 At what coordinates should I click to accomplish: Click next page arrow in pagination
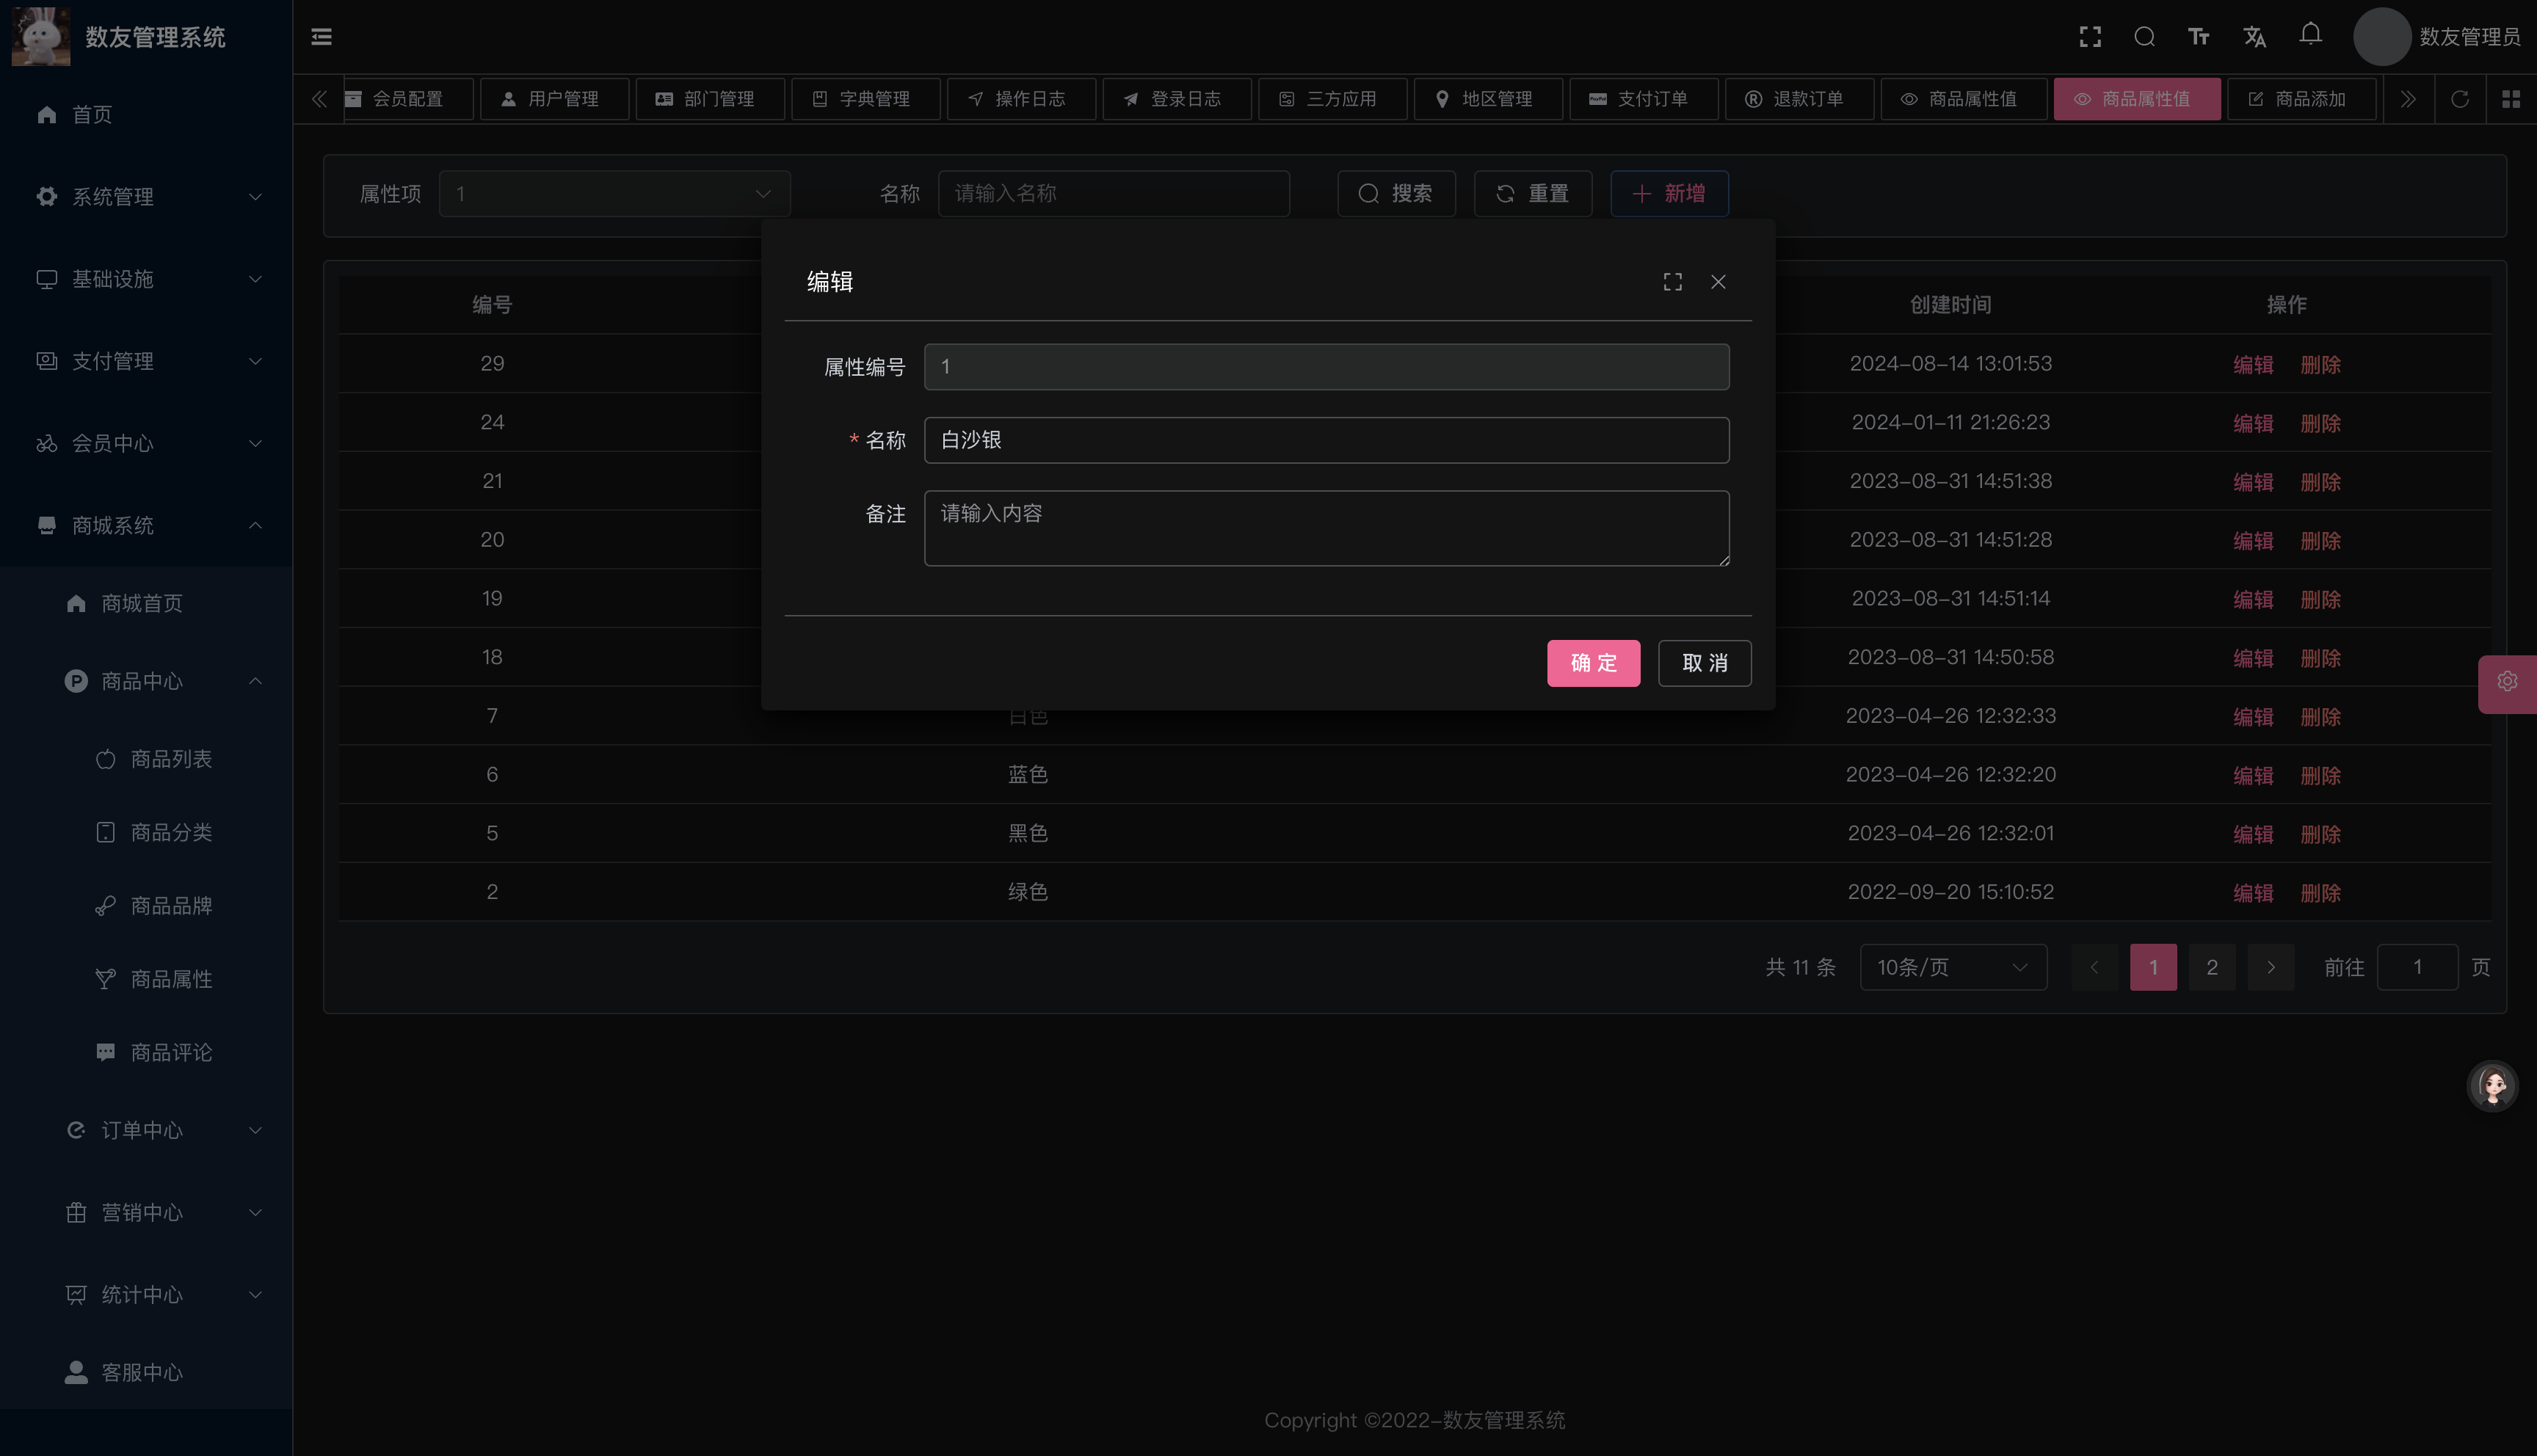2271,967
